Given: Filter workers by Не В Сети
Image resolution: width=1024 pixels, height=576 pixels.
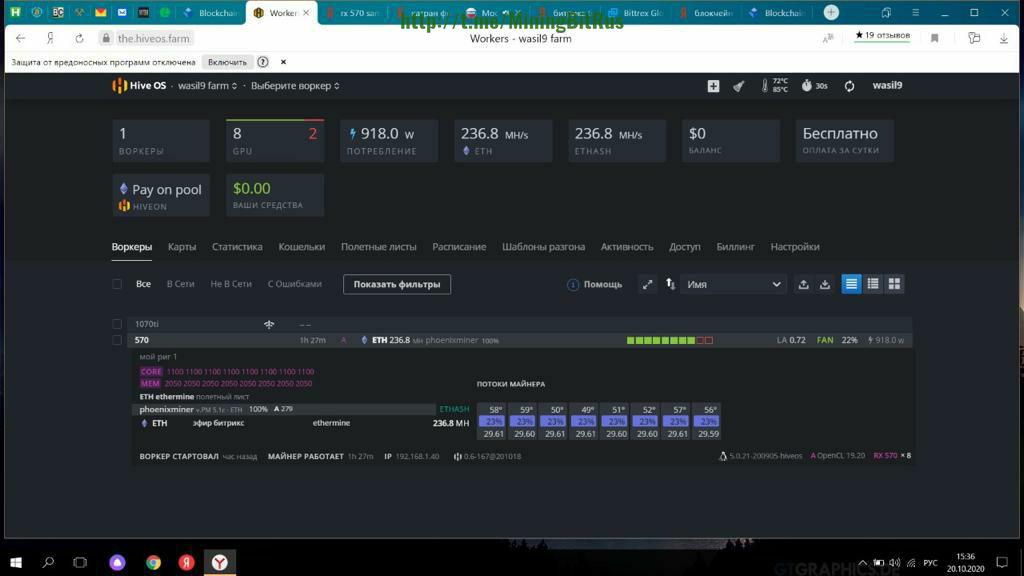Looking at the screenshot, I should 231,284.
